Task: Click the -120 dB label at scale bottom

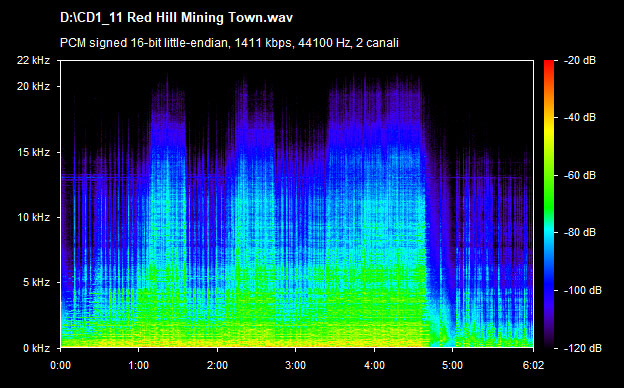Action: point(583,348)
